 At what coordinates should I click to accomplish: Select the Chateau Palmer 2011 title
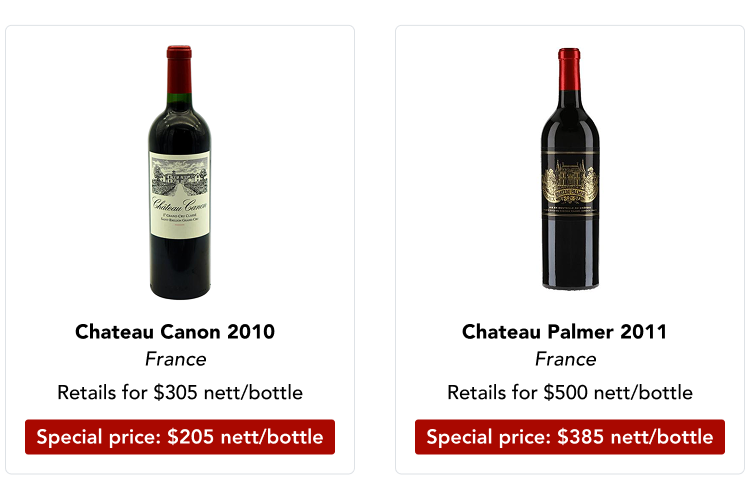point(564,331)
